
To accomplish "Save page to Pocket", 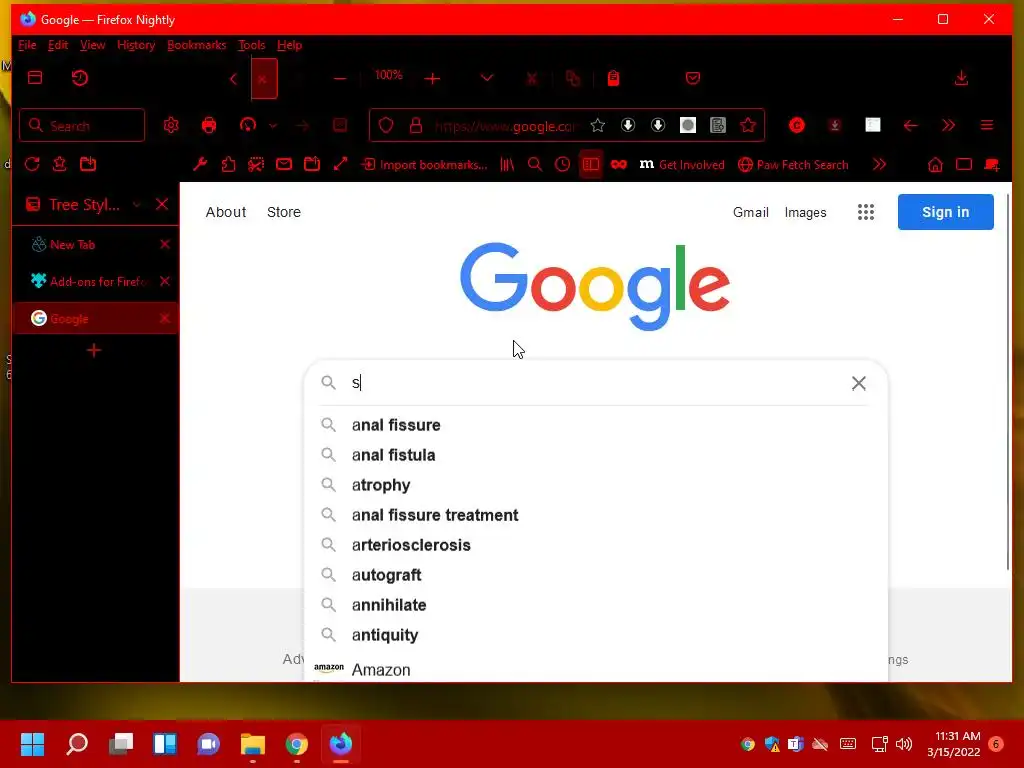I will tap(693, 78).
